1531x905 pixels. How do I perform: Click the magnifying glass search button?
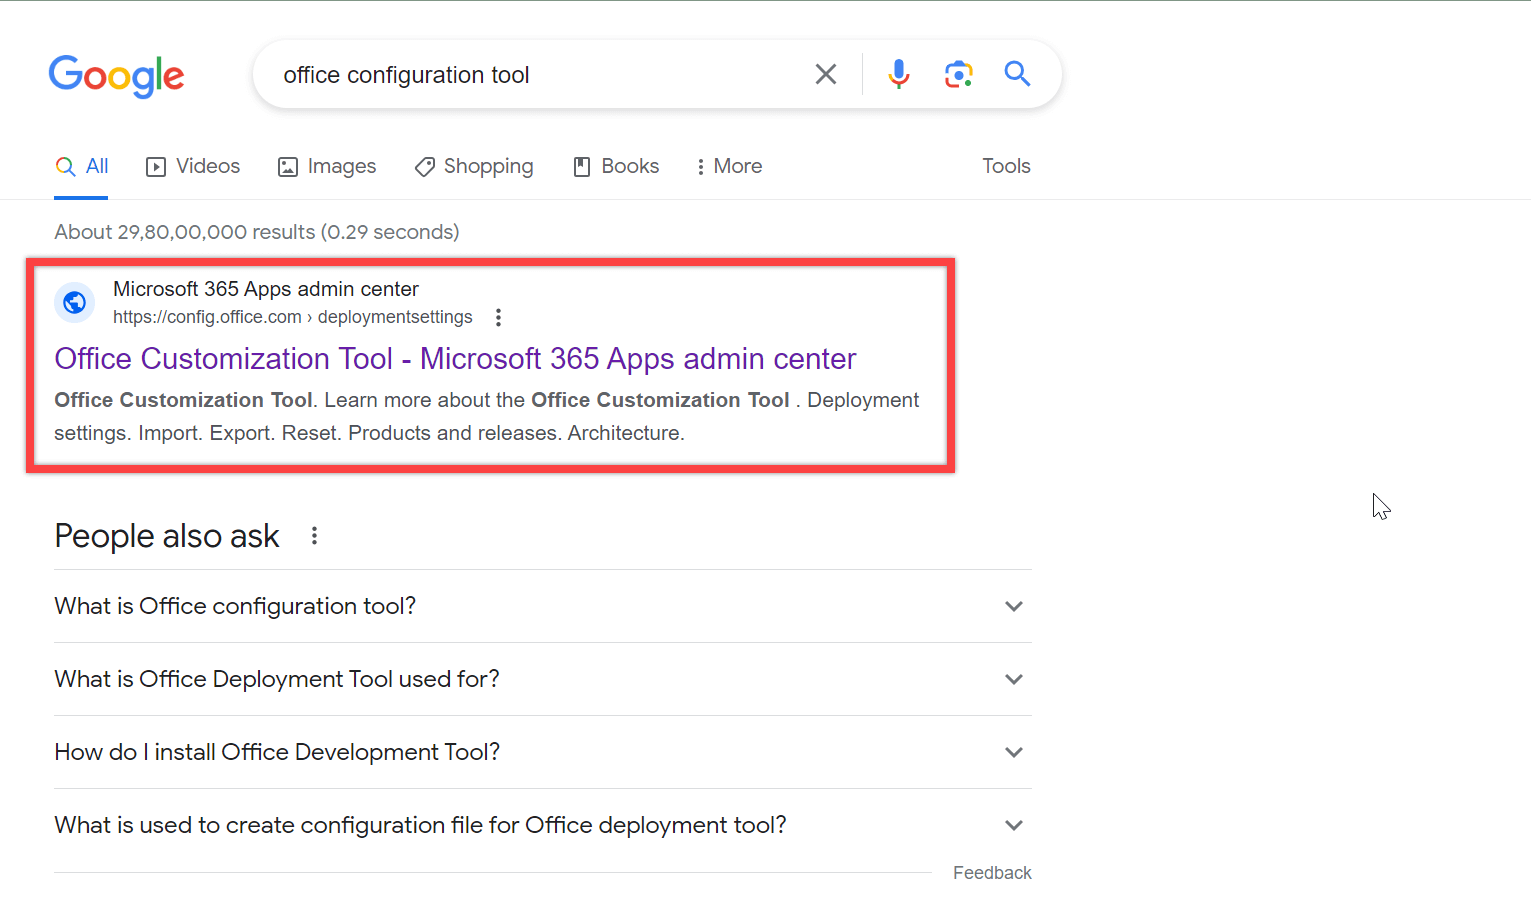click(x=1017, y=74)
